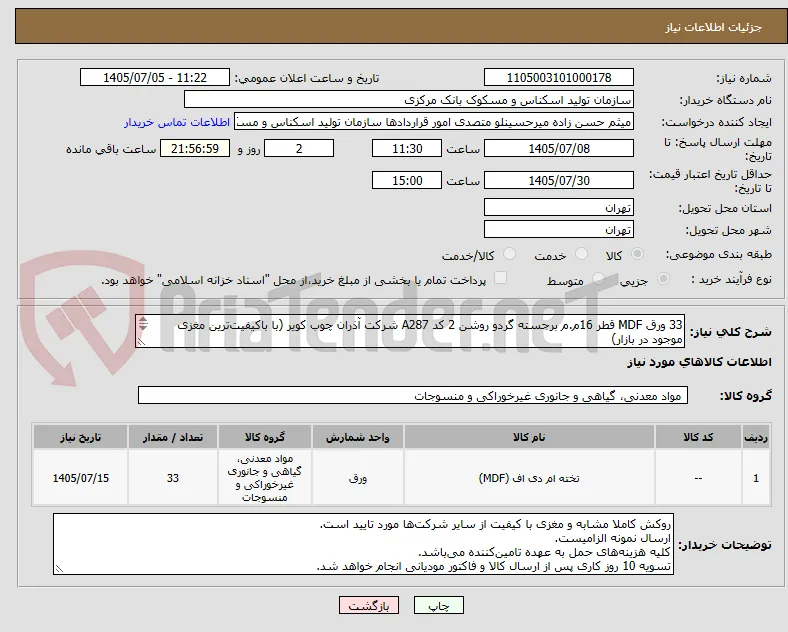The height and width of the screenshot is (632, 788).
Task: Click buyer organization name field
Action: coord(409,99)
